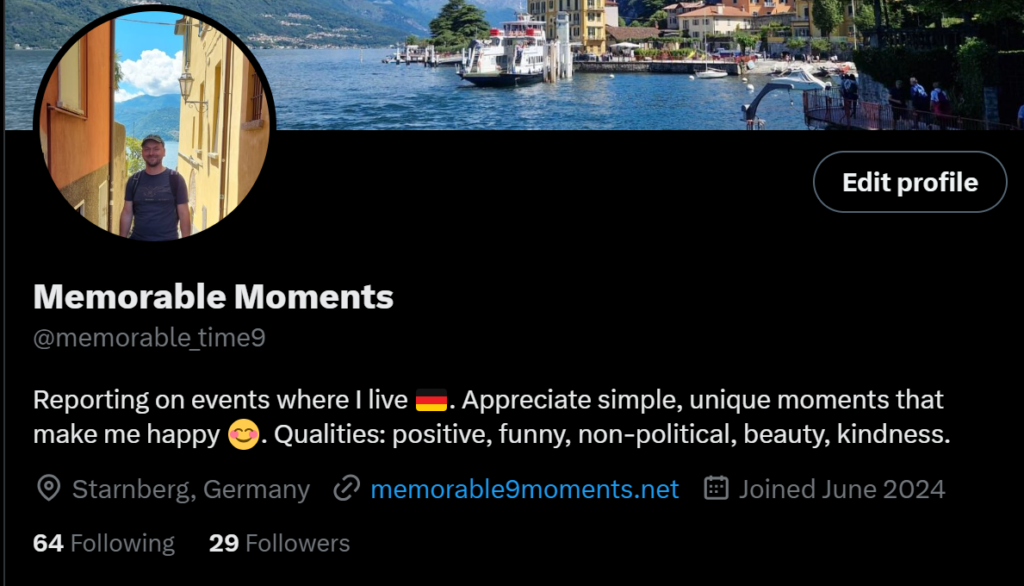Click the @memorable_time9 handle
This screenshot has width=1024, height=586.
(x=150, y=338)
